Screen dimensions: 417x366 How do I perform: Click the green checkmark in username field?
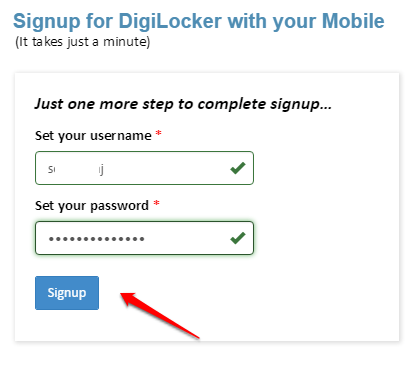coord(238,168)
